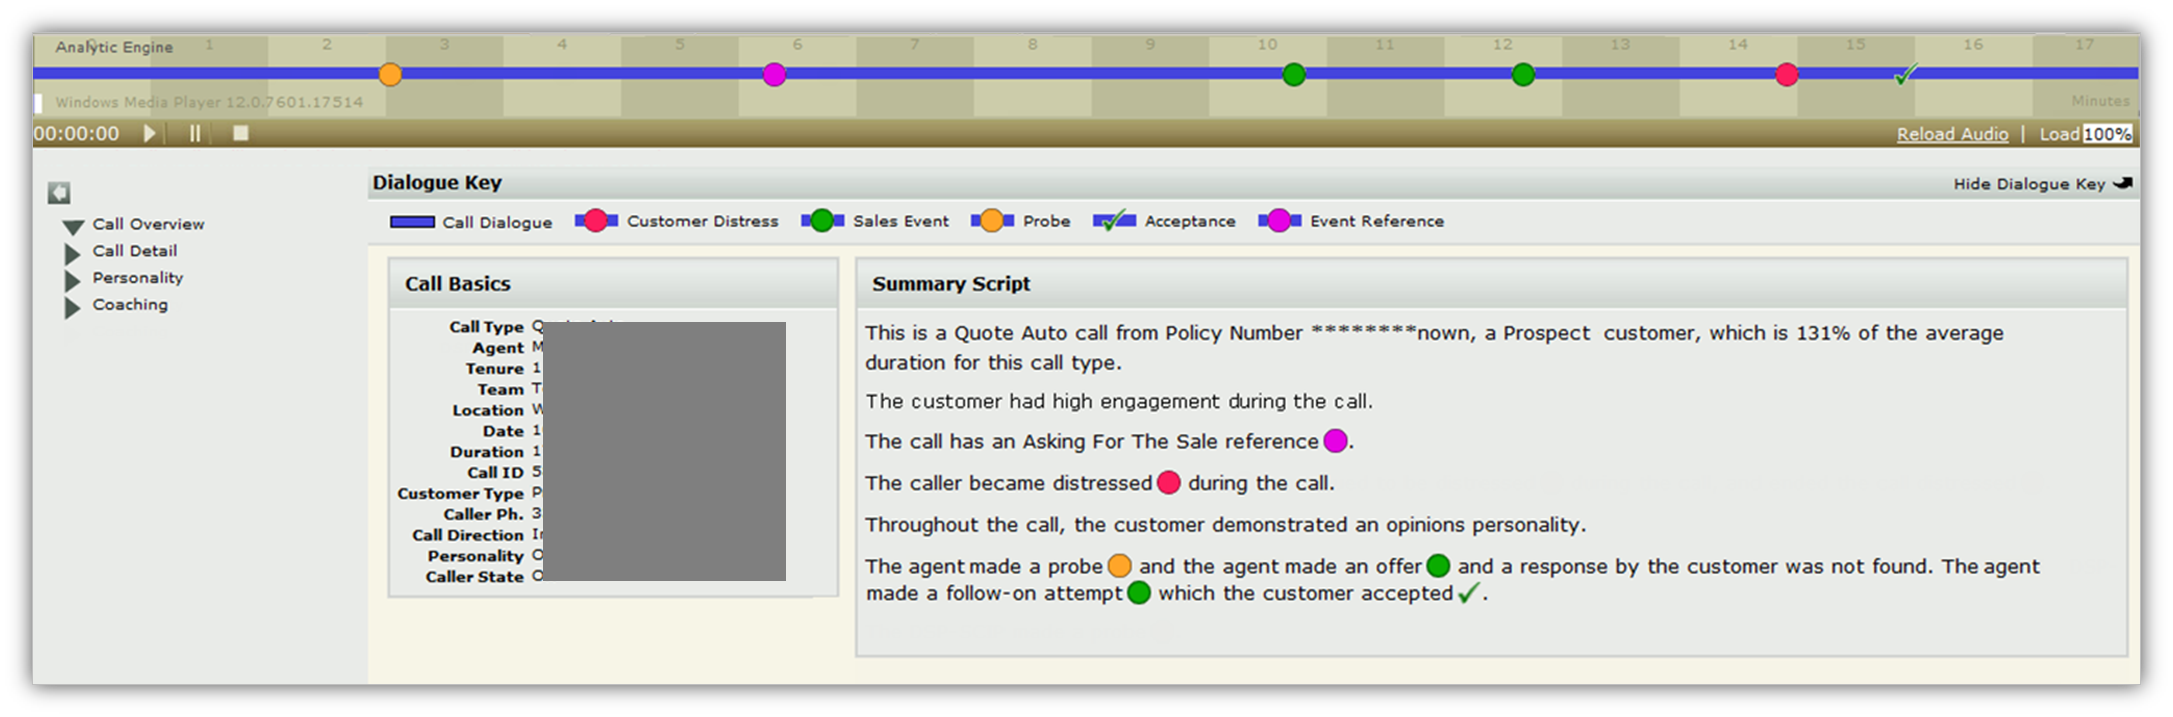Screen dimensions: 2173x717
Task: Click the magenta Event Reference timeline marker
Action: click(774, 75)
